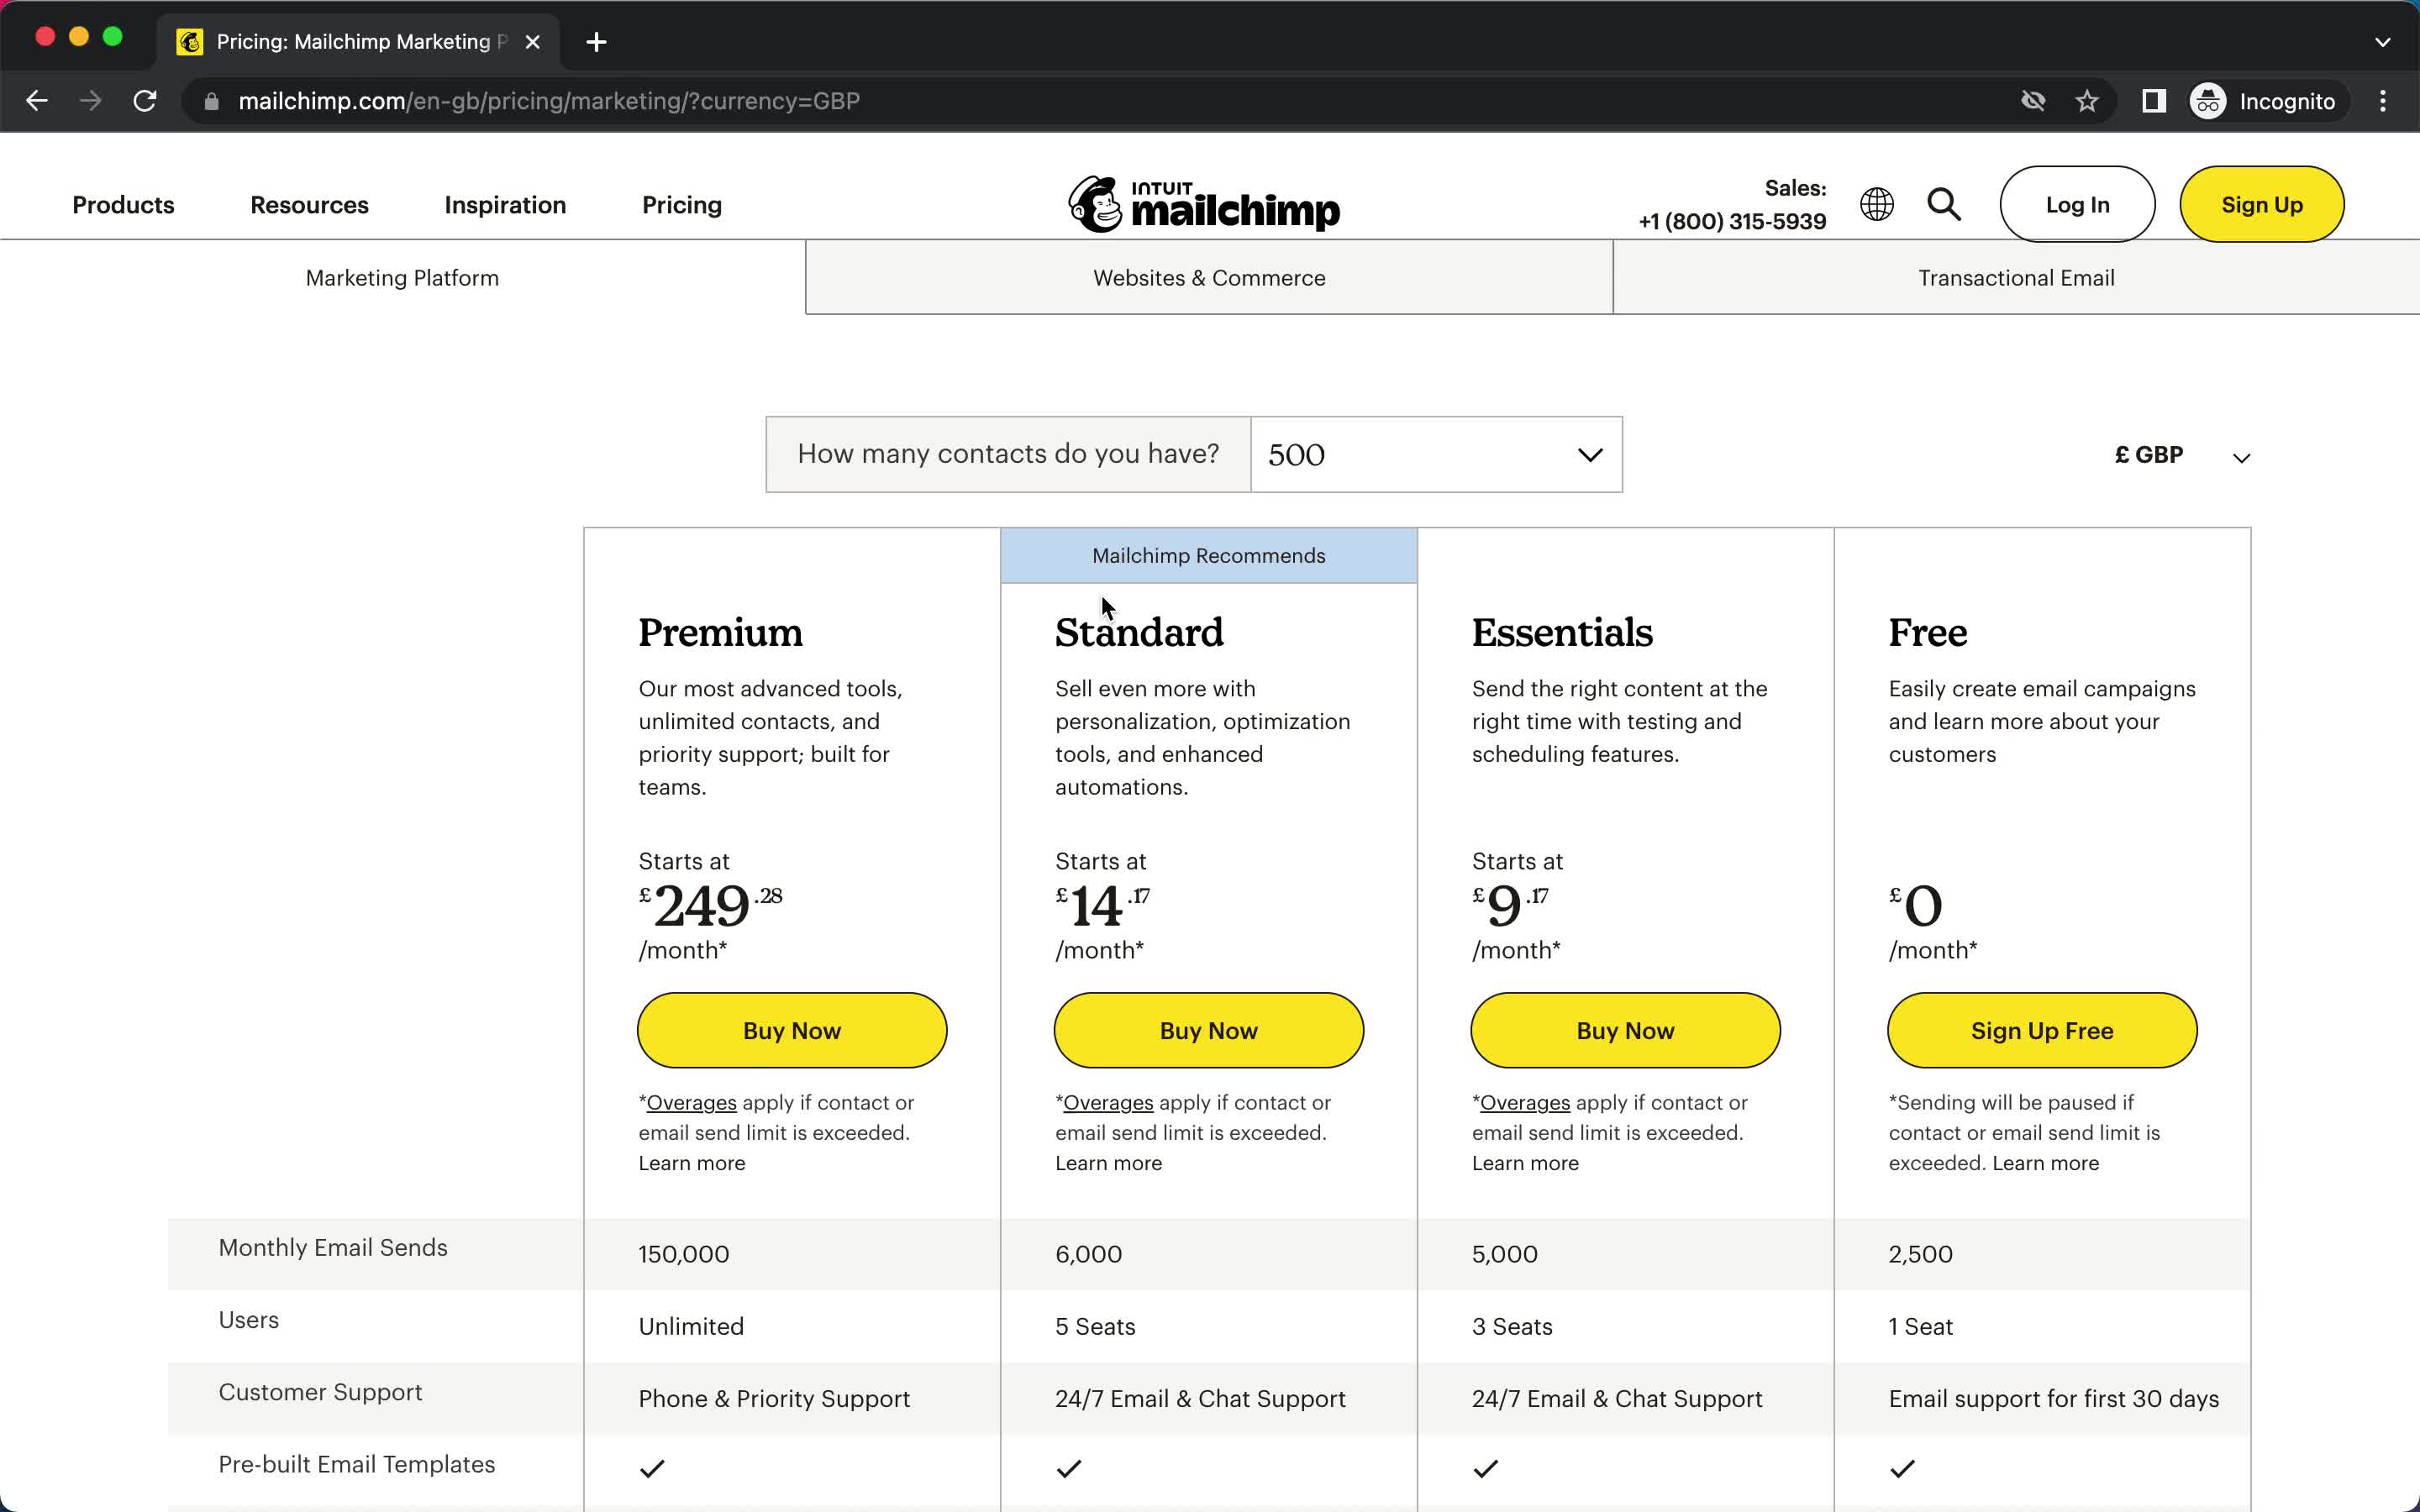Click the Sign Up button
Viewport: 2420px width, 1512px height.
click(2262, 204)
